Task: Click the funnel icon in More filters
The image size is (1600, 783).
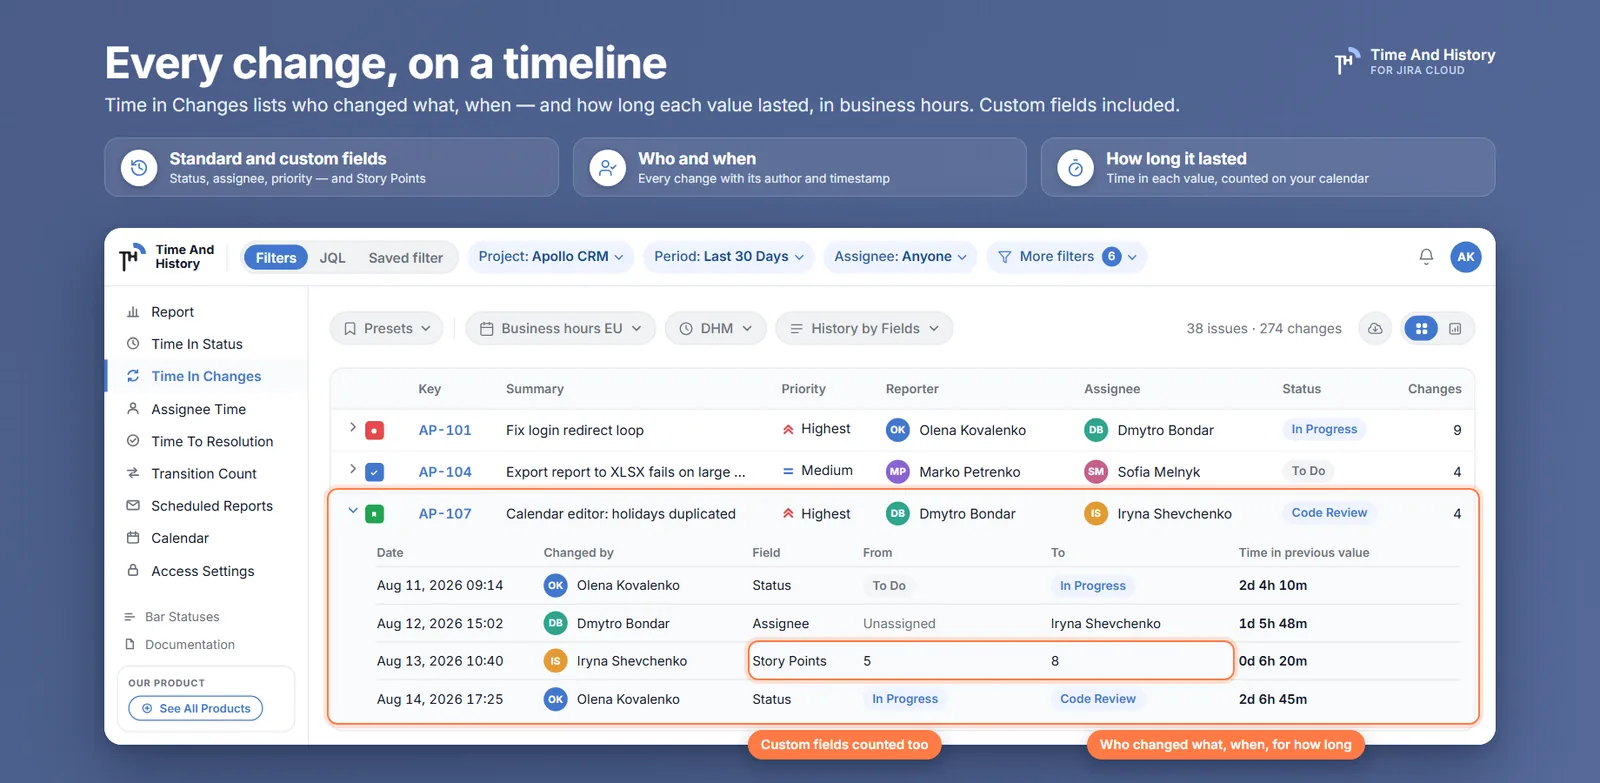Action: 1004,257
